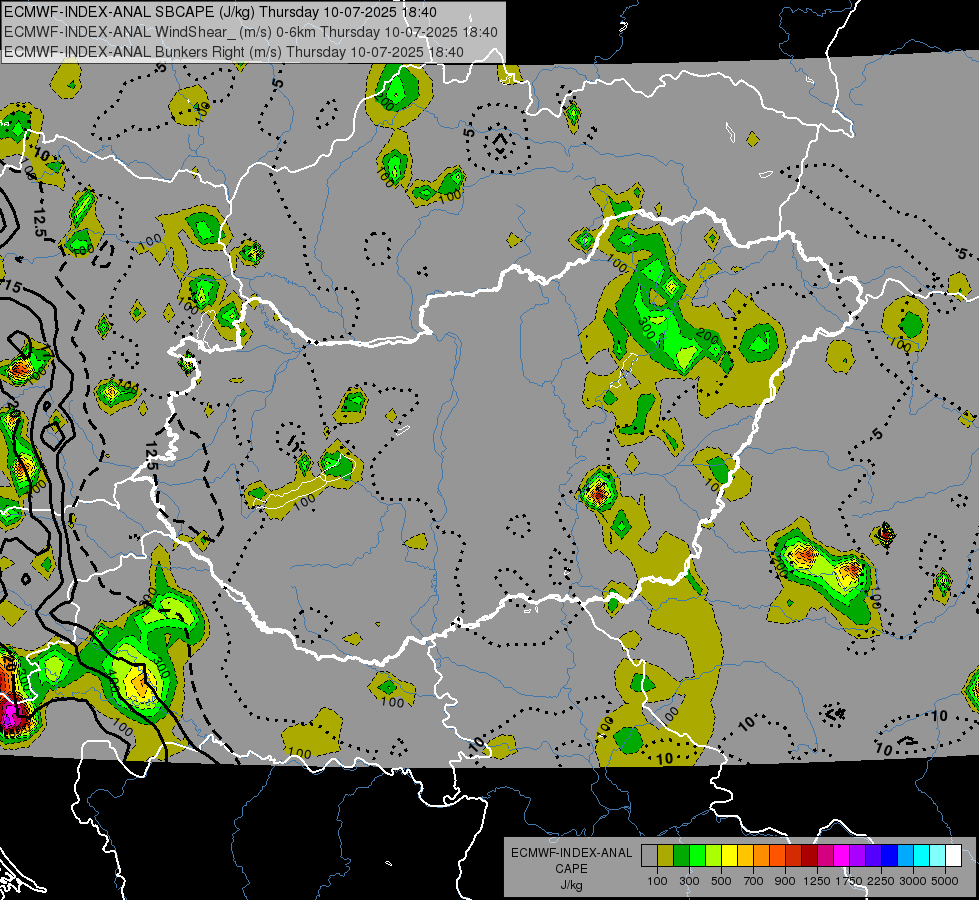Click the bright green legend swatch
The height and width of the screenshot is (900, 979).
[697, 856]
